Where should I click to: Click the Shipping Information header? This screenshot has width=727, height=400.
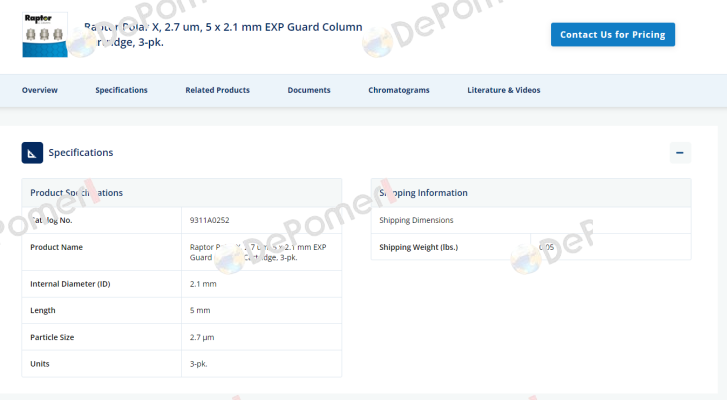pos(531,193)
